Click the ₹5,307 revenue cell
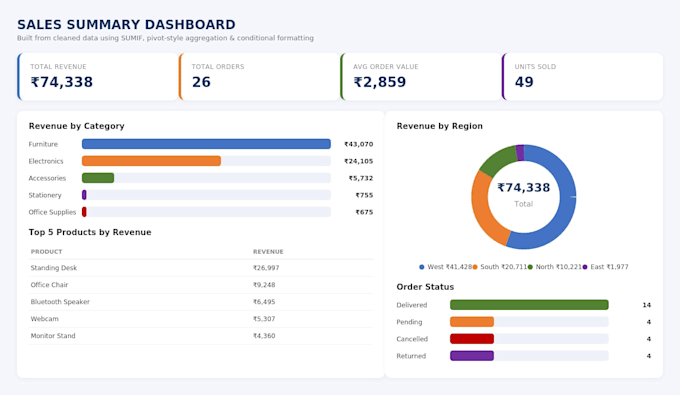The image size is (680, 395). [x=264, y=319]
